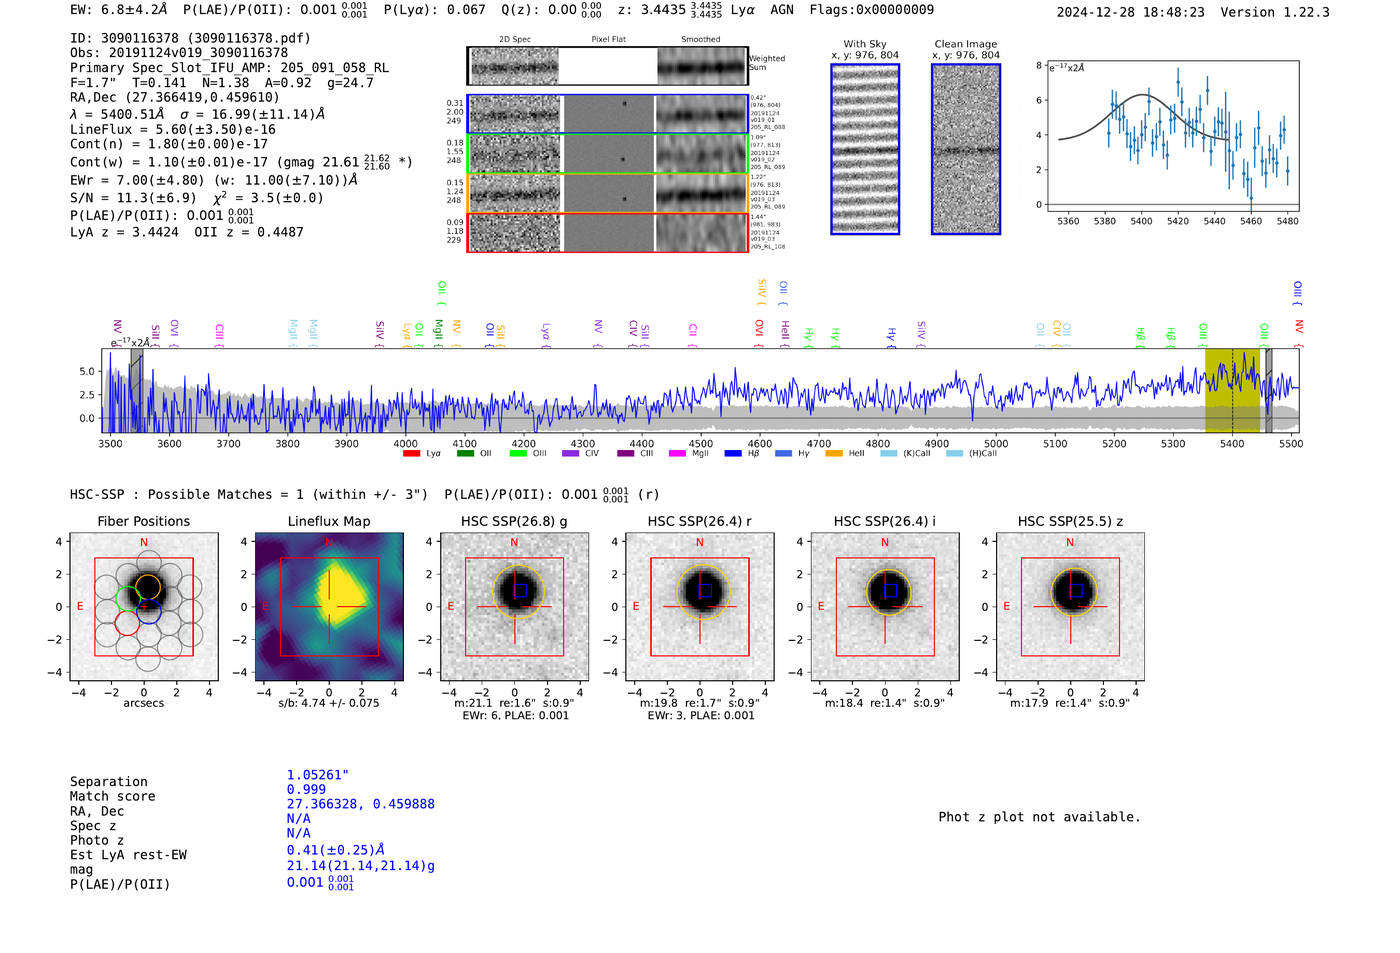Screen dimensions: 1400x953
Task: Open the HSC SSP(25.5) z cutout
Action: coord(1070,607)
